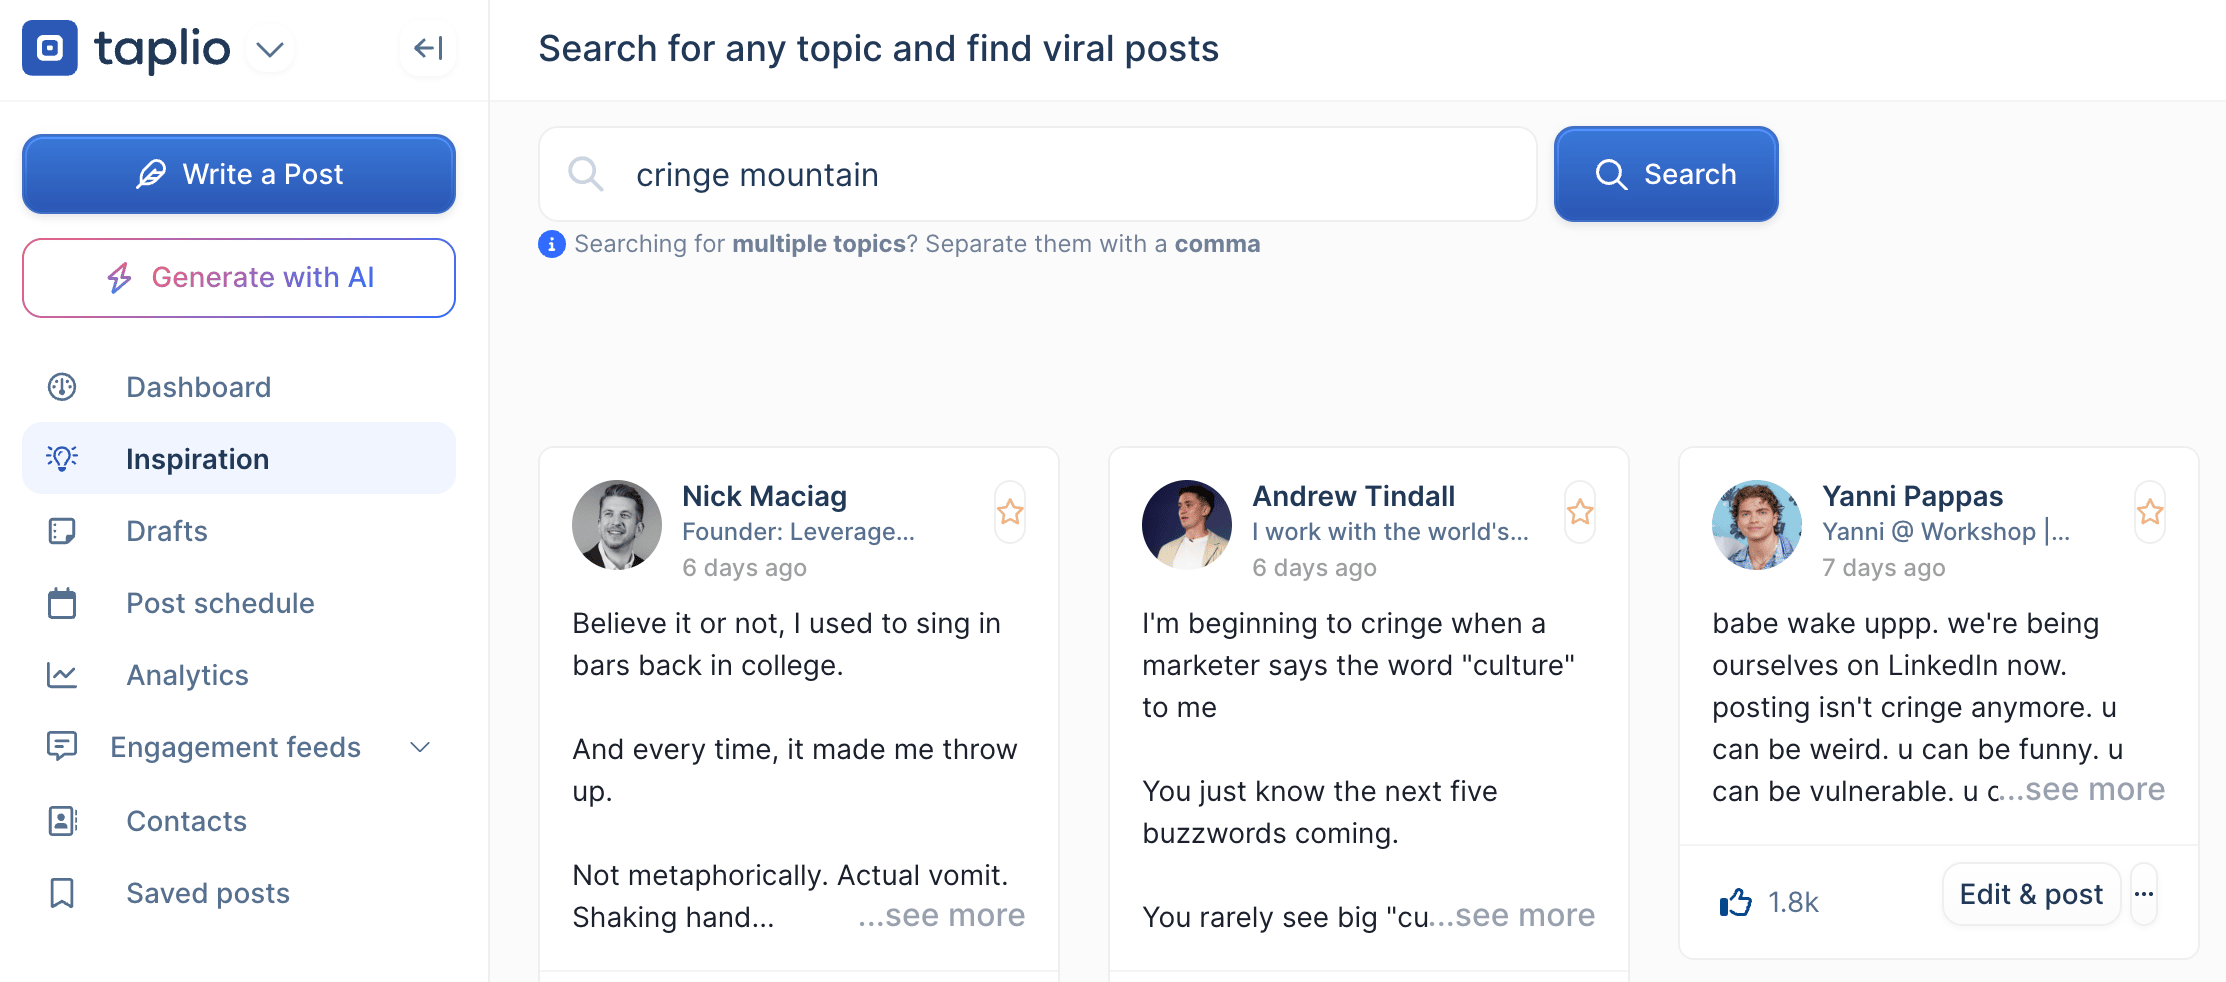Open the three-dots menu on Yanni's post
This screenshot has height=982, width=2226.
(x=2144, y=894)
